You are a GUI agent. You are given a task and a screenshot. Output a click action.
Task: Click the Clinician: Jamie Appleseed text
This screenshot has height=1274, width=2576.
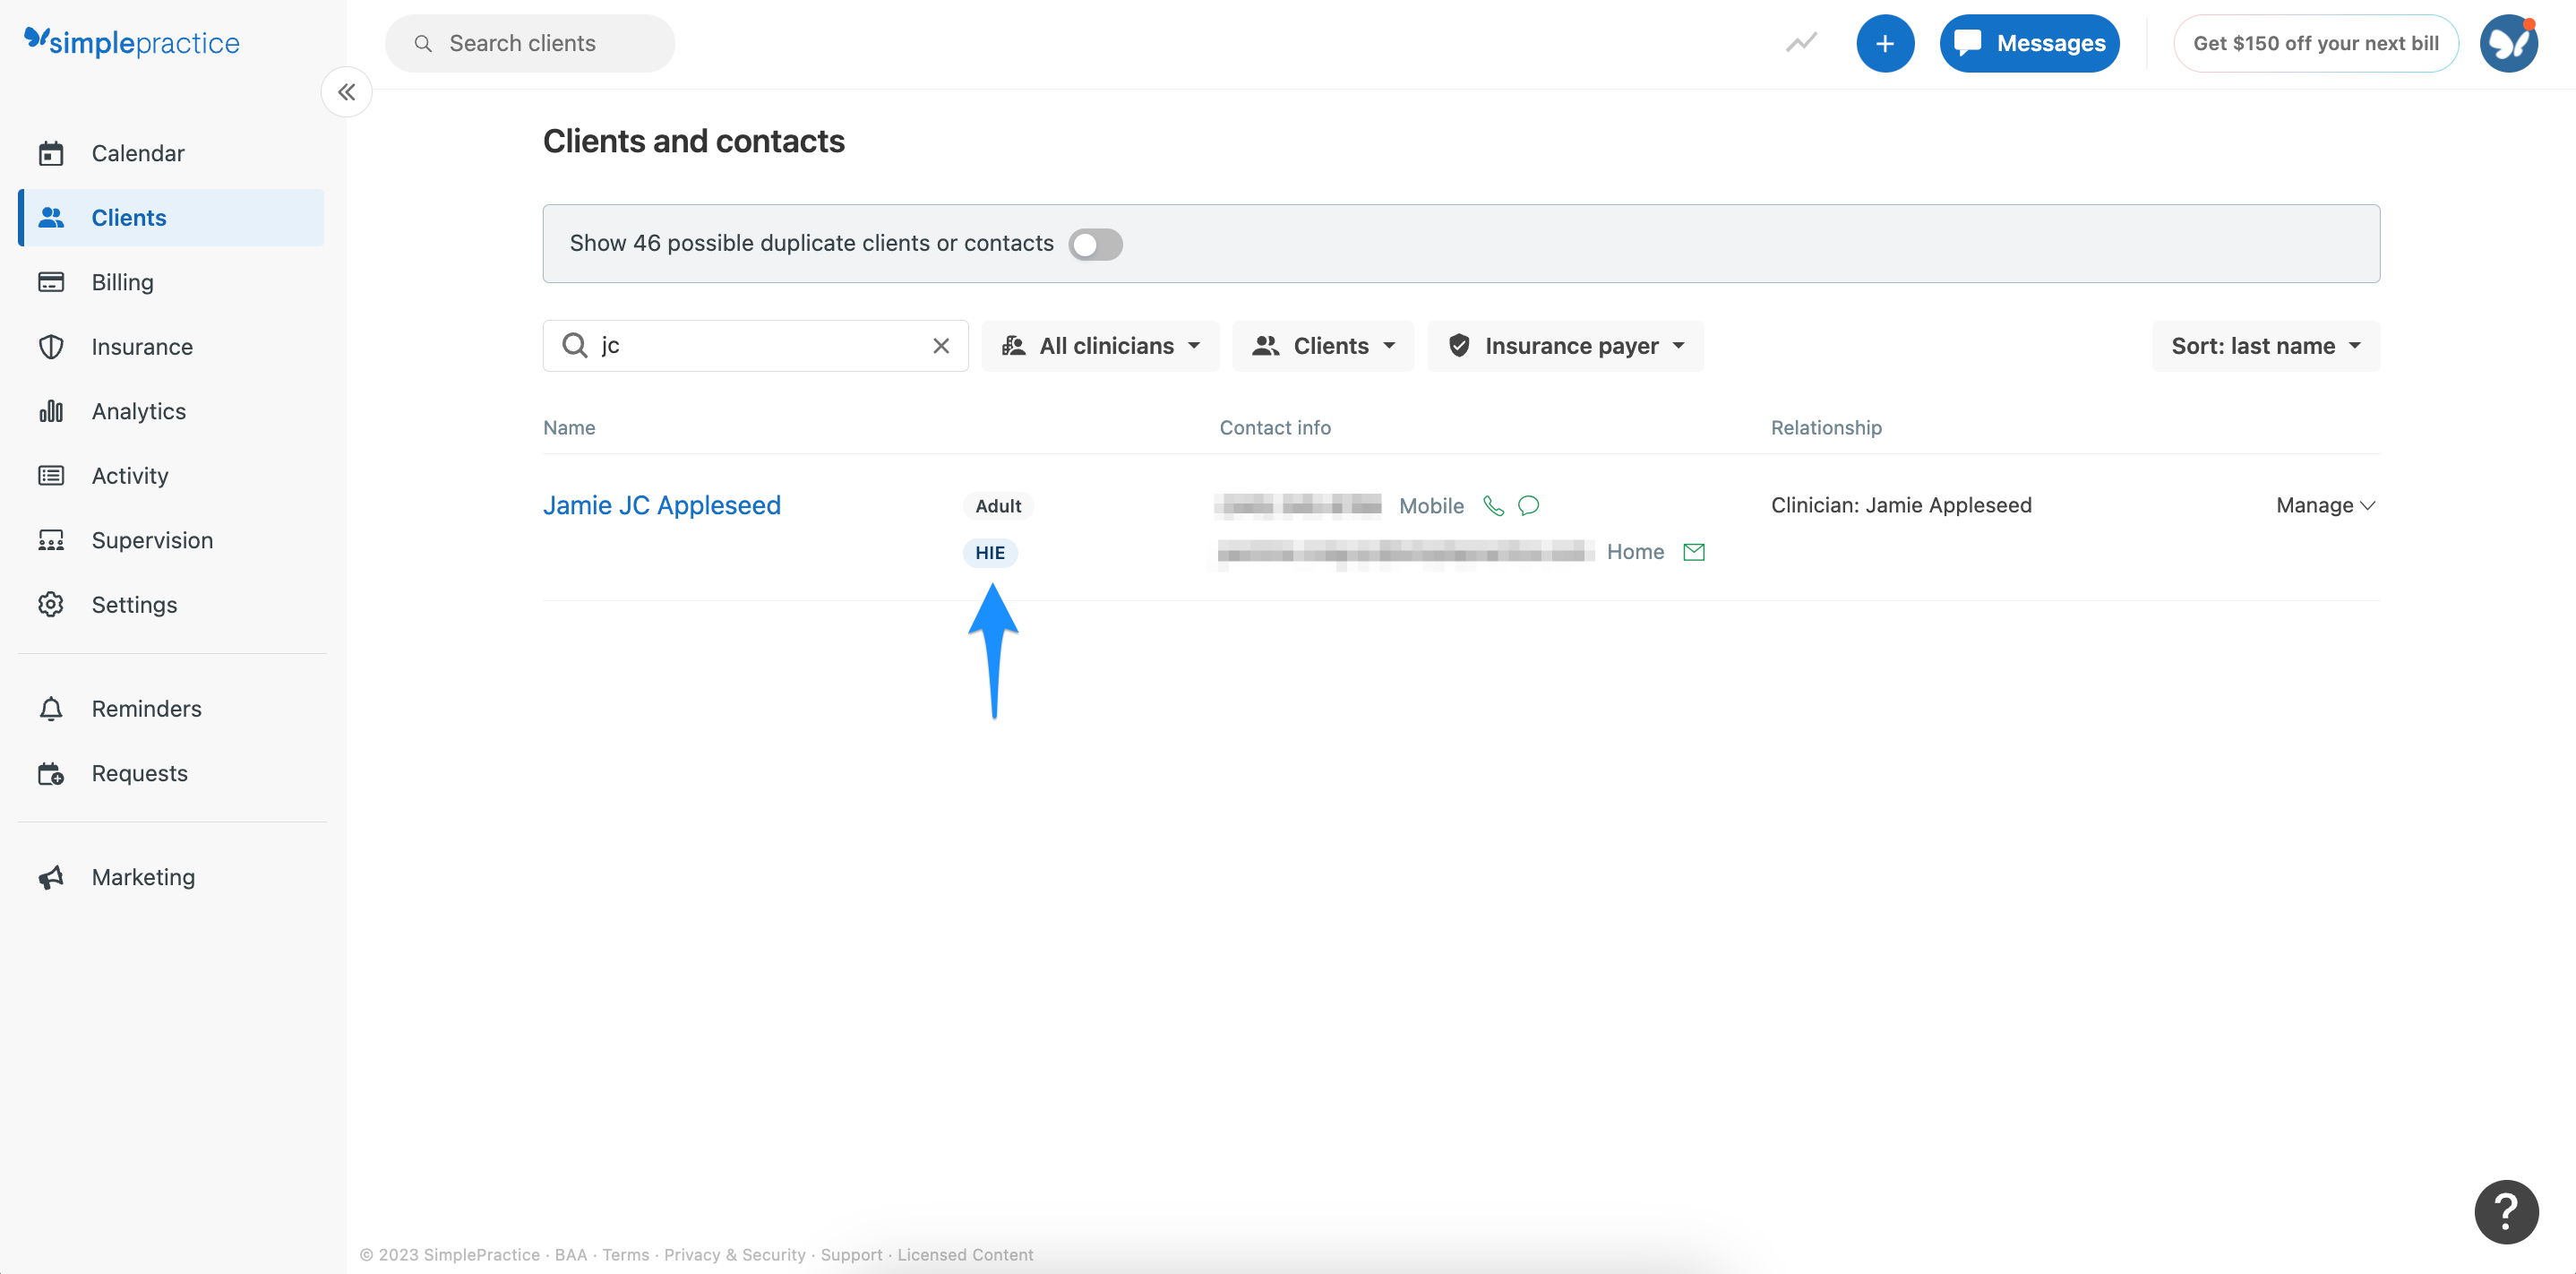(1901, 505)
